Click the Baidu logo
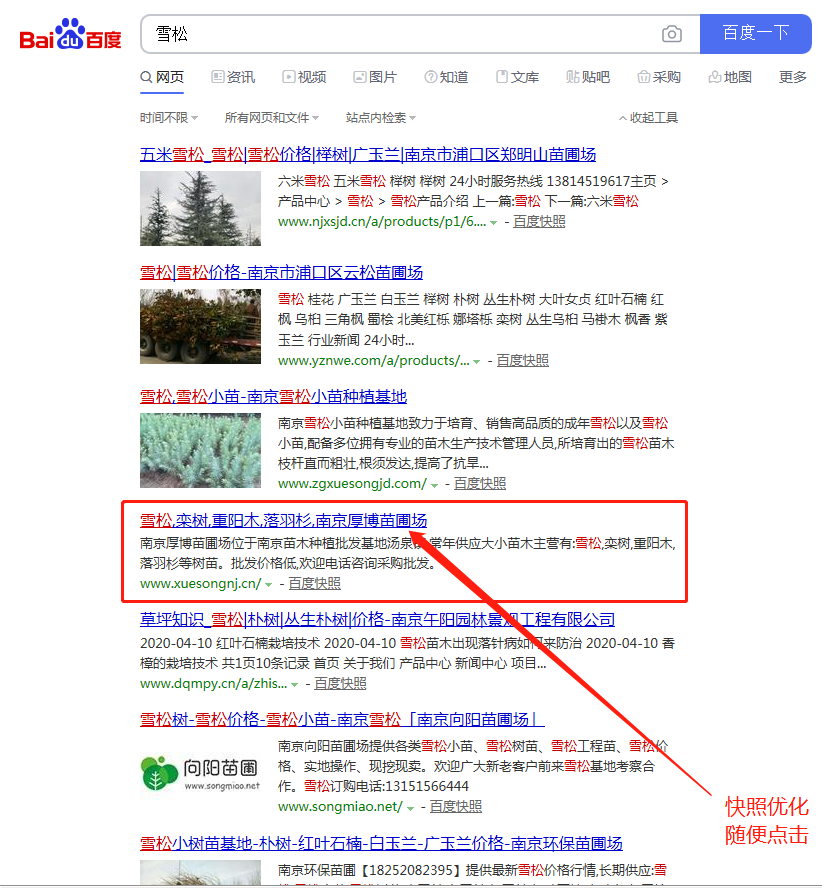 click(71, 34)
